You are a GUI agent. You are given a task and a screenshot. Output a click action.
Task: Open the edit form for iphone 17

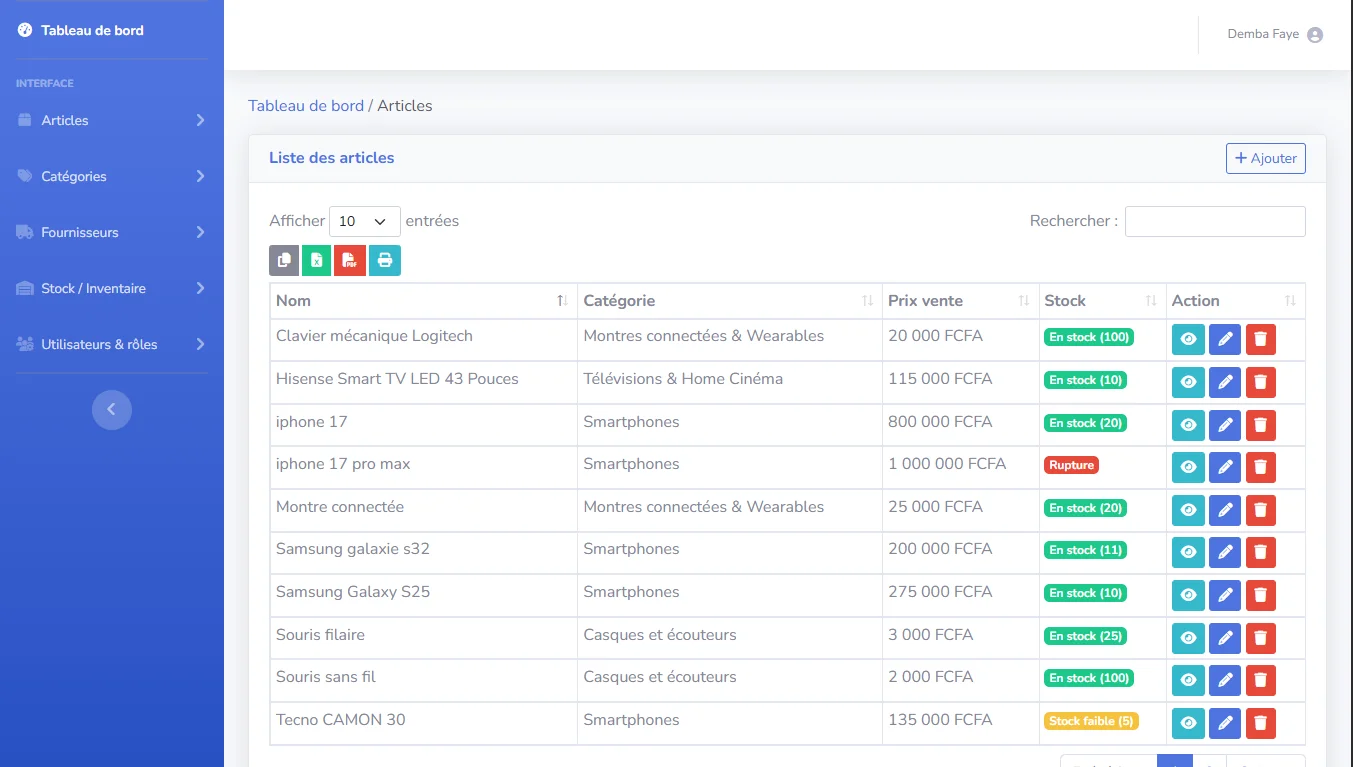tap(1224, 424)
